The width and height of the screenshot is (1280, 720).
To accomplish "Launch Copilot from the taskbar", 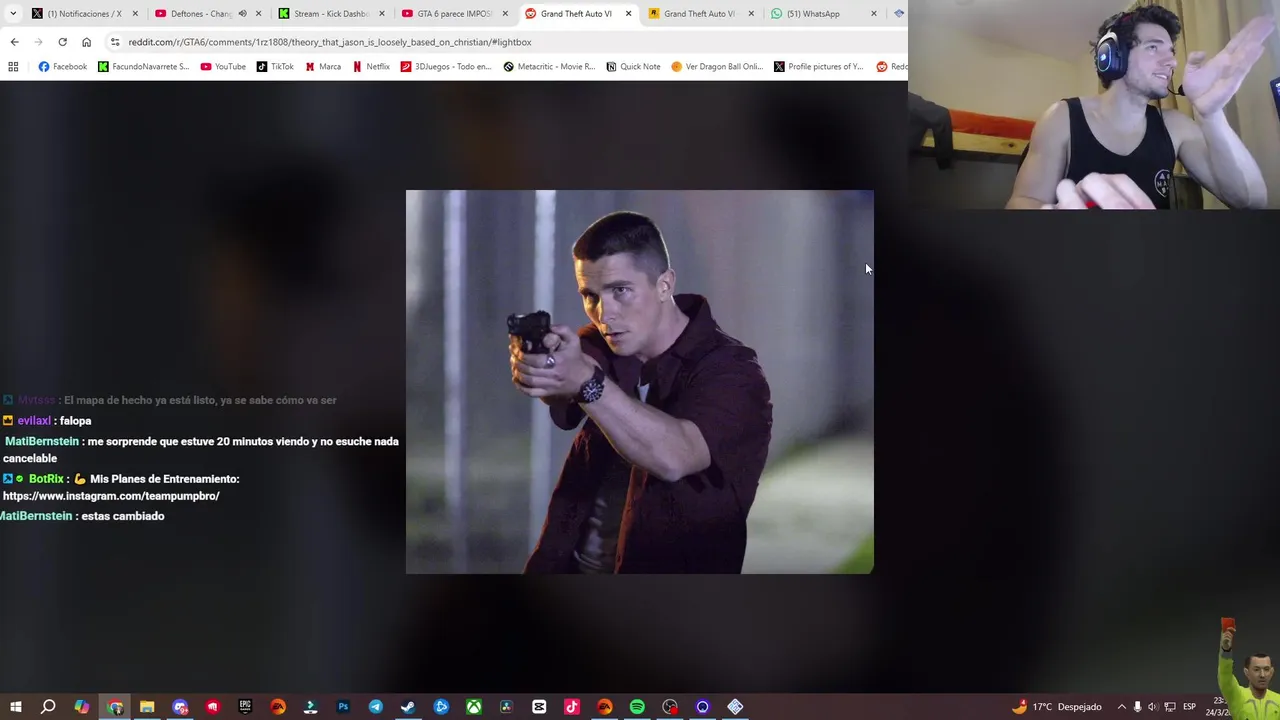I will [x=82, y=707].
